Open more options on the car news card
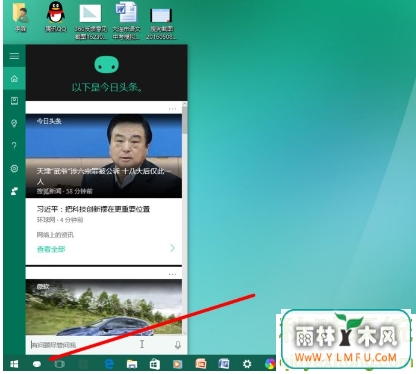416x374 pixels. (172, 274)
